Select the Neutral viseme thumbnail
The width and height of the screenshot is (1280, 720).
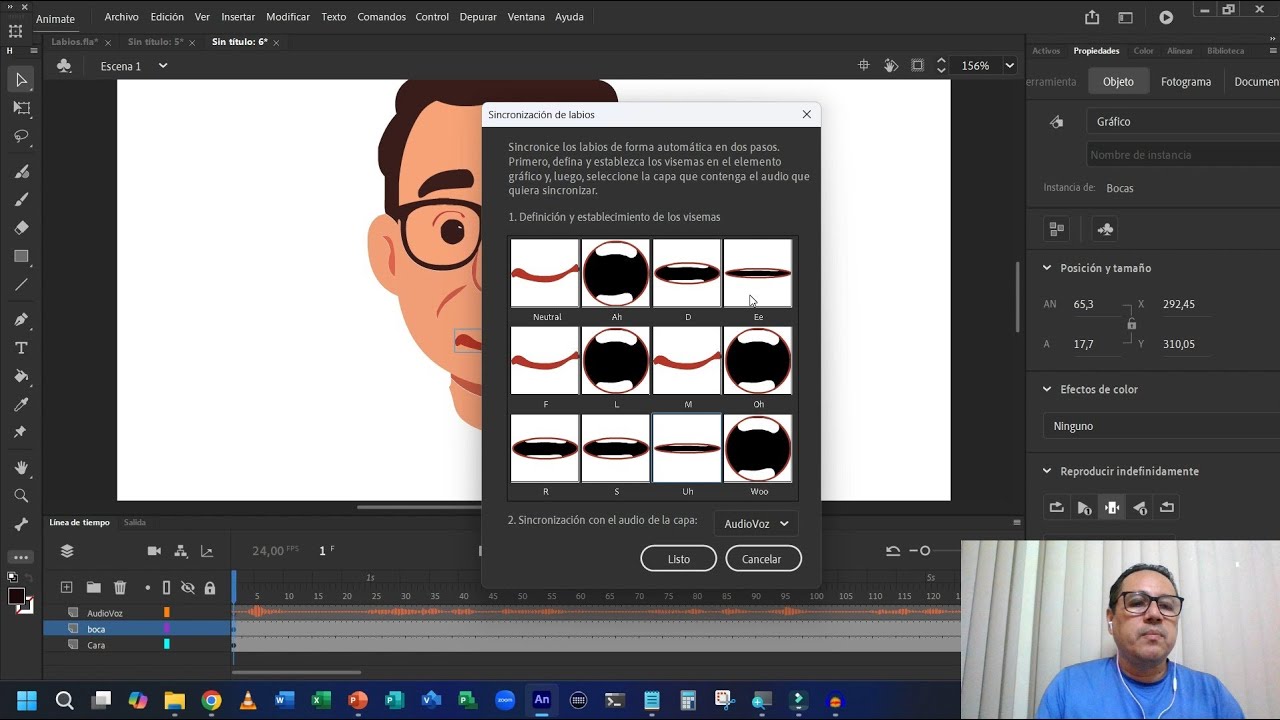[545, 273]
